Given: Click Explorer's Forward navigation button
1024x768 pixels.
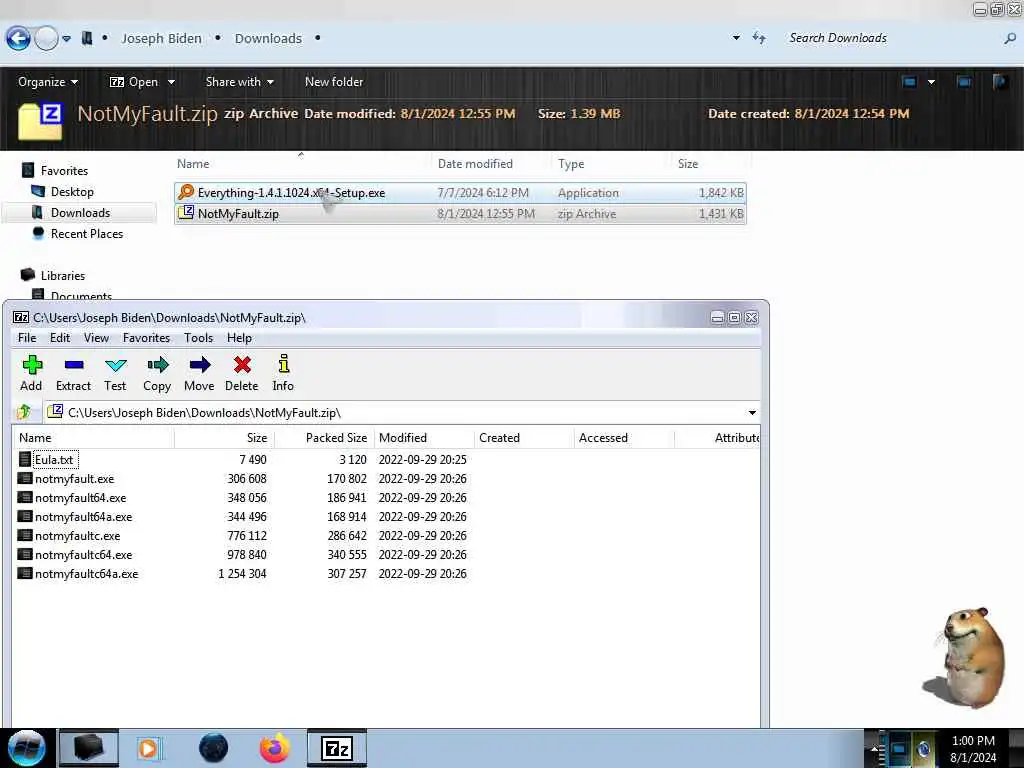Looking at the screenshot, I should tap(46, 39).
